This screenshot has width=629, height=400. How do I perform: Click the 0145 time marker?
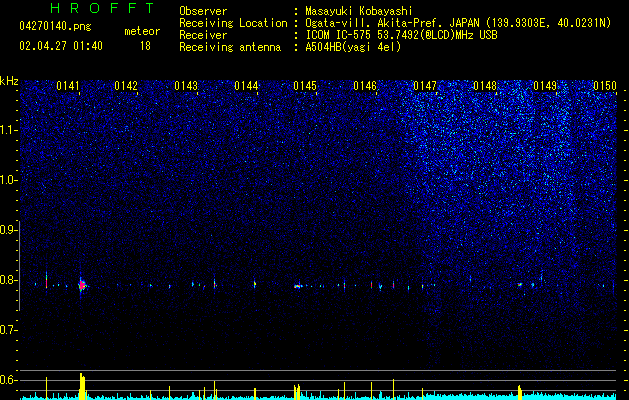[305, 86]
